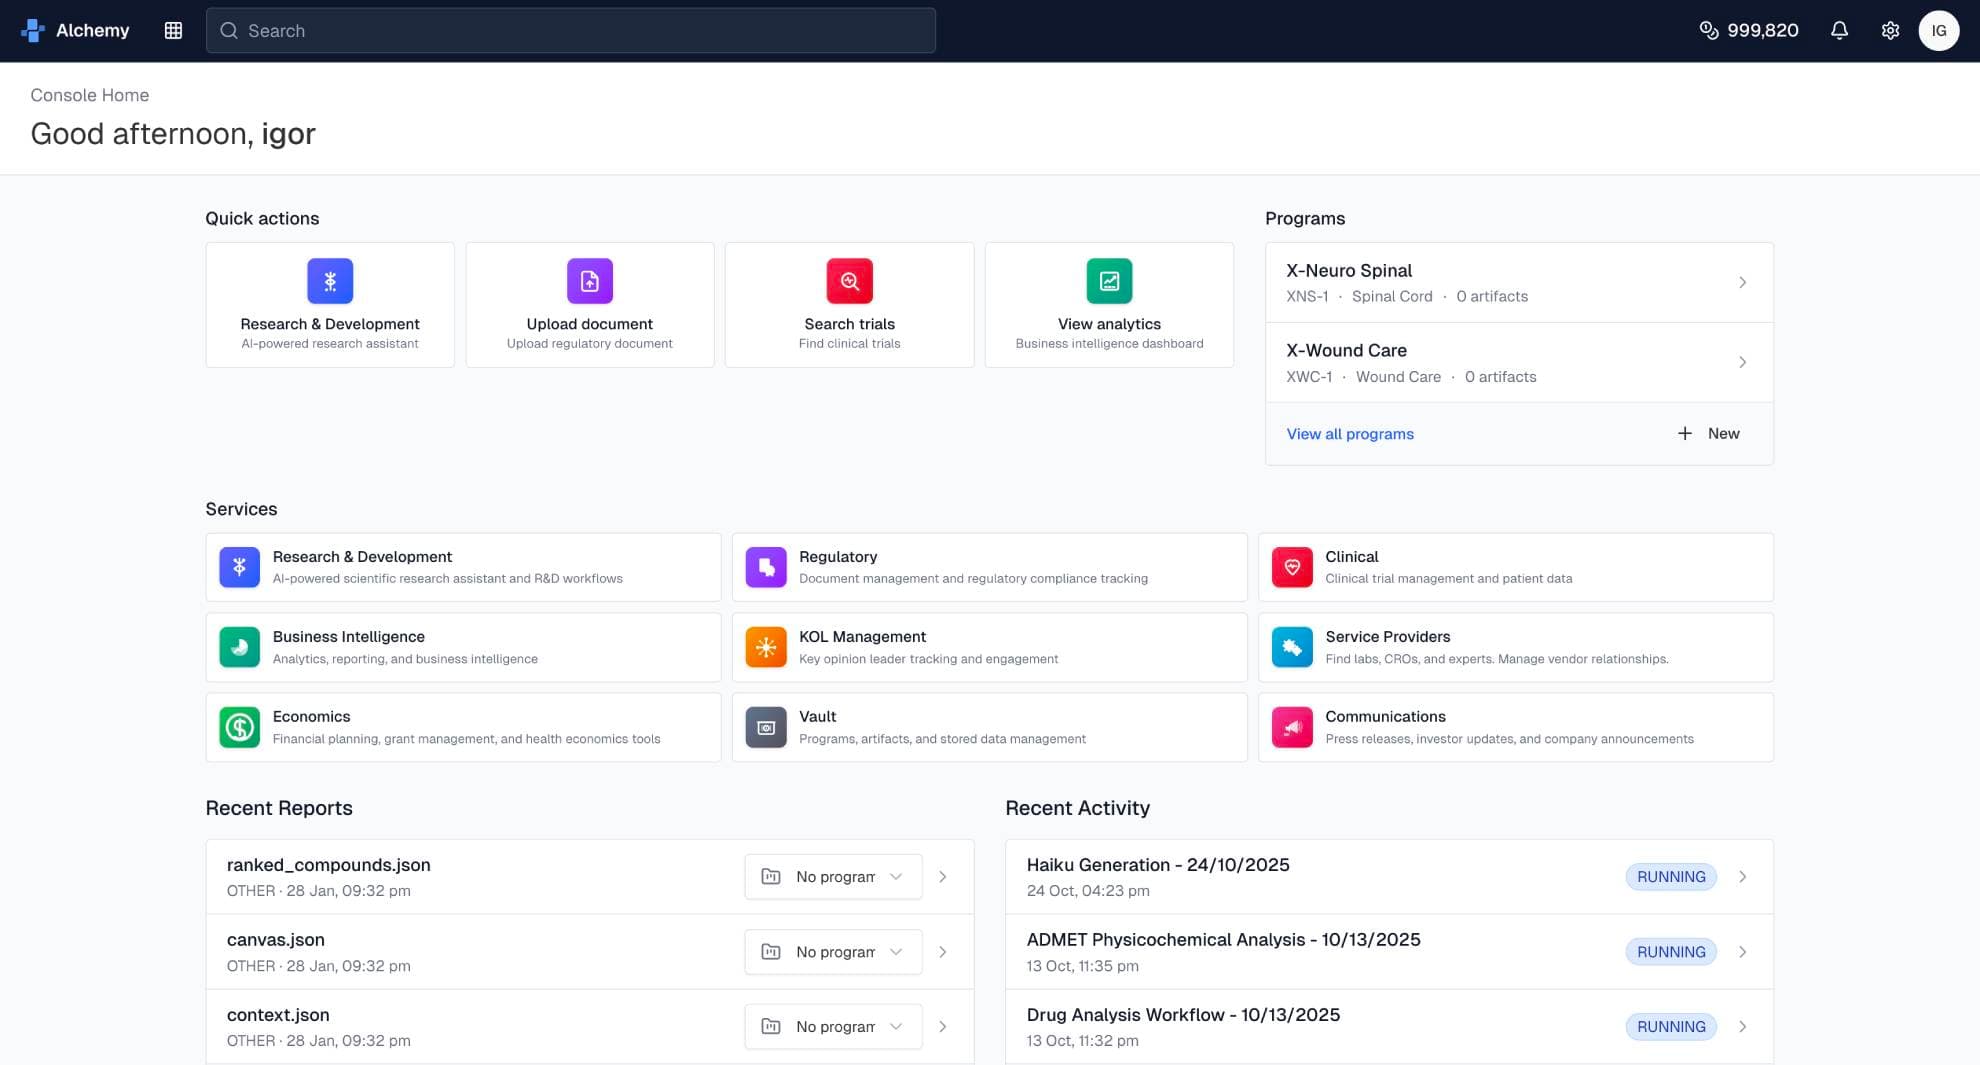Click the apps grid icon near Alchemy logo
The height and width of the screenshot is (1065, 1980).
pyautogui.click(x=173, y=30)
